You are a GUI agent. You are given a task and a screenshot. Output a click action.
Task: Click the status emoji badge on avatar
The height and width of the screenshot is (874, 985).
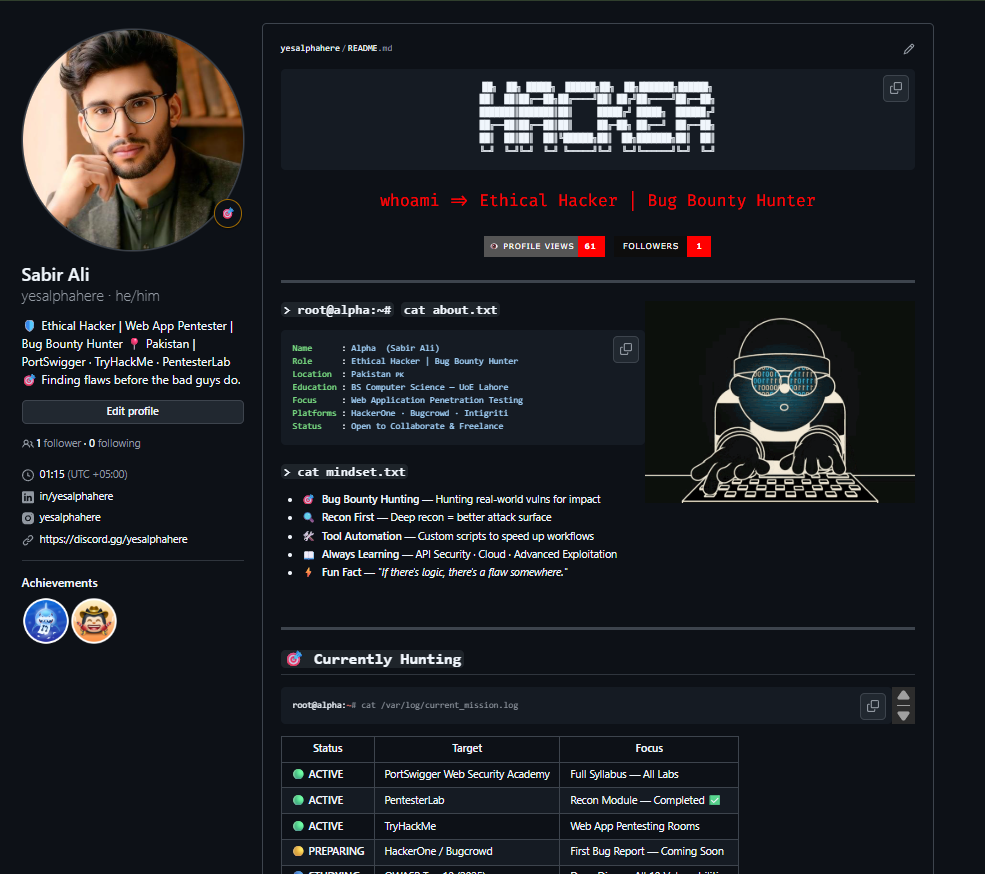click(x=228, y=213)
